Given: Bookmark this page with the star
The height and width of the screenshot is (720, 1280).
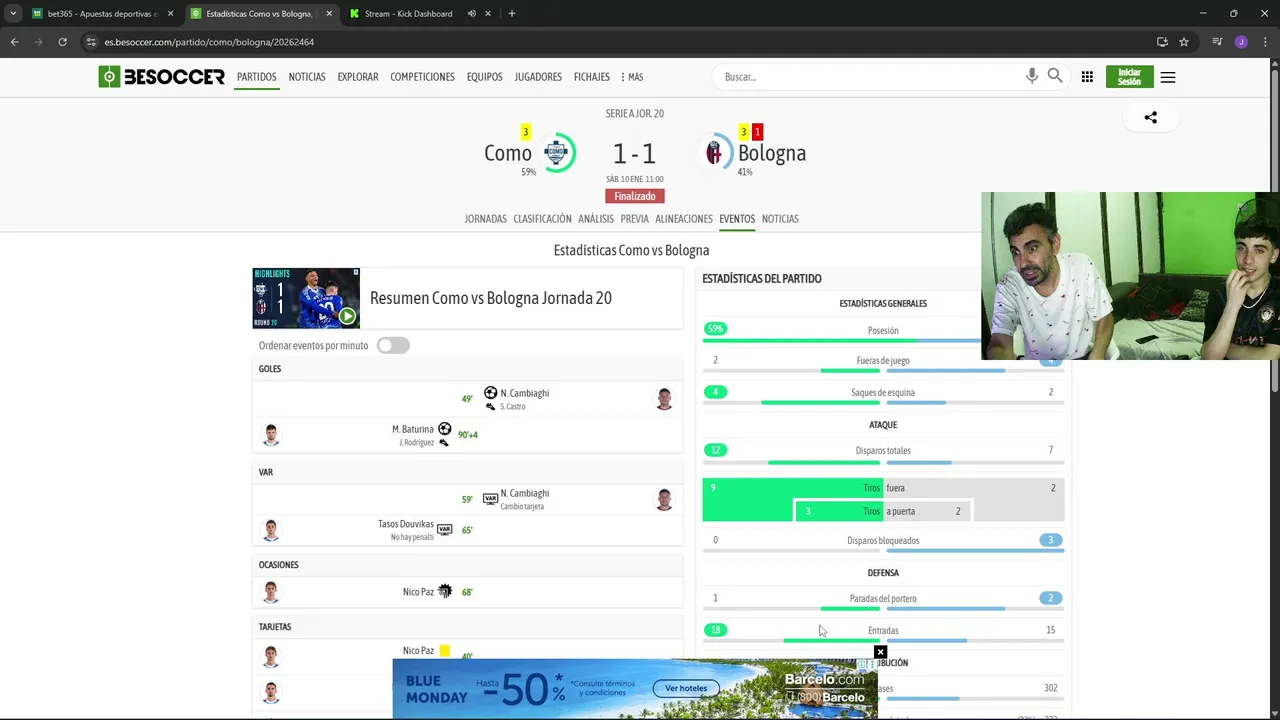Looking at the screenshot, I should [x=1184, y=42].
